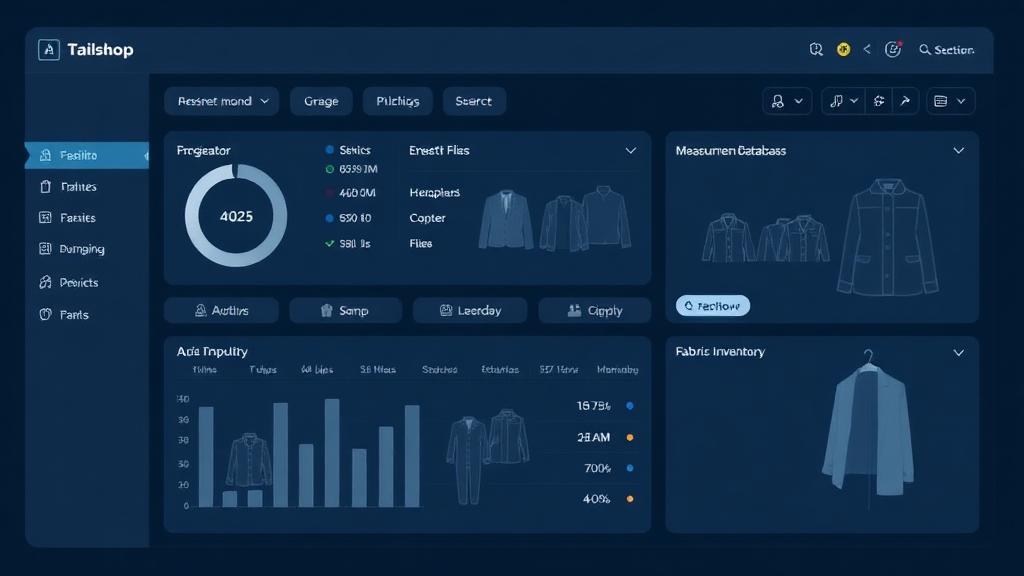1024x576 pixels.
Task: Toggle the blue 1675% legend dot
Action: 629,406
